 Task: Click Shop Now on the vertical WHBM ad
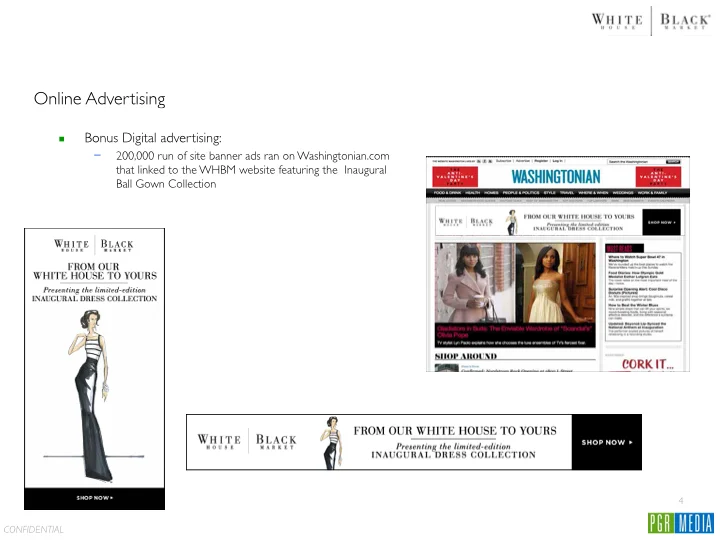tap(94, 498)
